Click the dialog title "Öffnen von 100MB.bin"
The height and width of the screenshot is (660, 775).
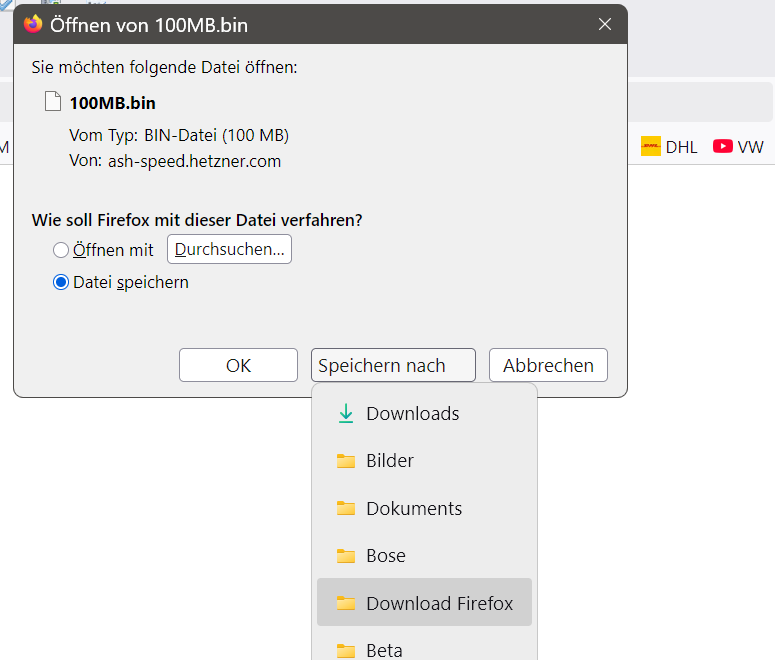(x=149, y=24)
